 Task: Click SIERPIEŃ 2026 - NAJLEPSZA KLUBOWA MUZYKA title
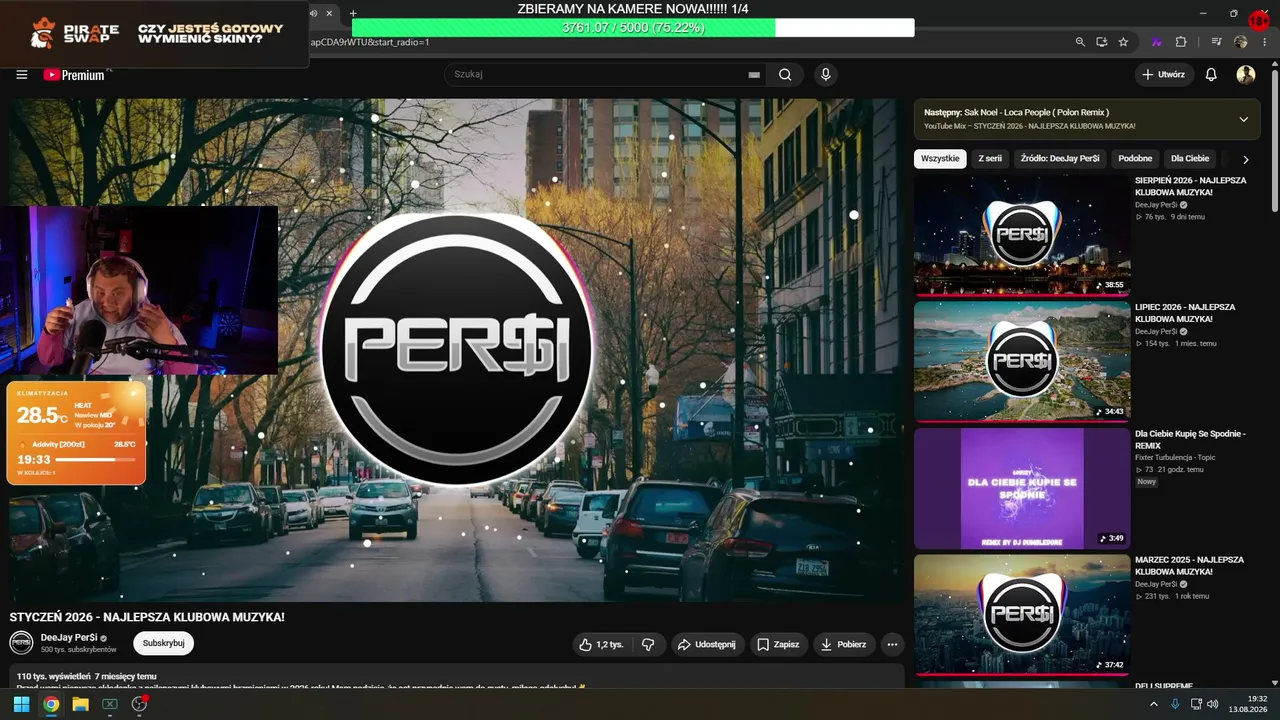(1190, 186)
